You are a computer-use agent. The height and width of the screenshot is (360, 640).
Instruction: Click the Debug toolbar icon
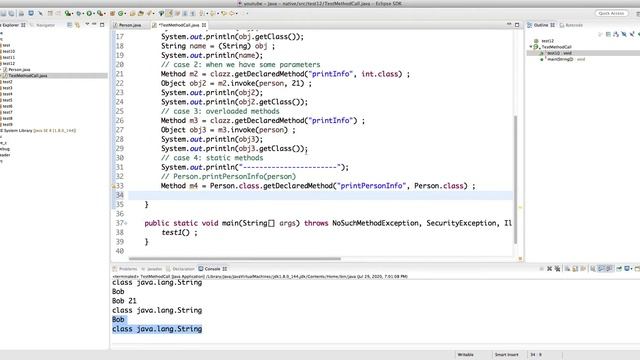[x=79, y=13]
